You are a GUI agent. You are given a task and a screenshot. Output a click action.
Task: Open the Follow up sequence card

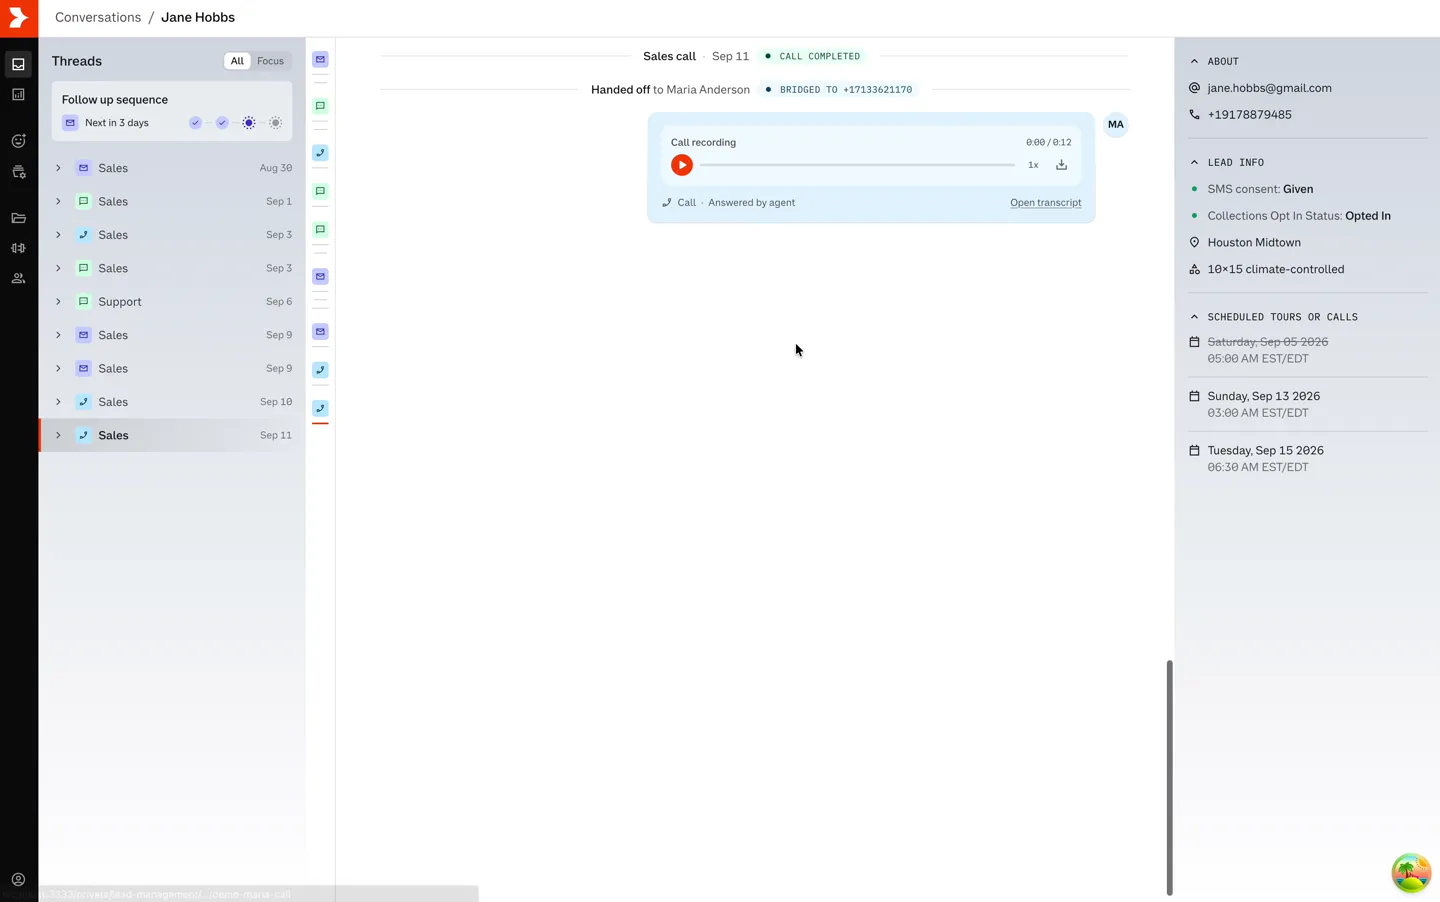click(x=172, y=111)
